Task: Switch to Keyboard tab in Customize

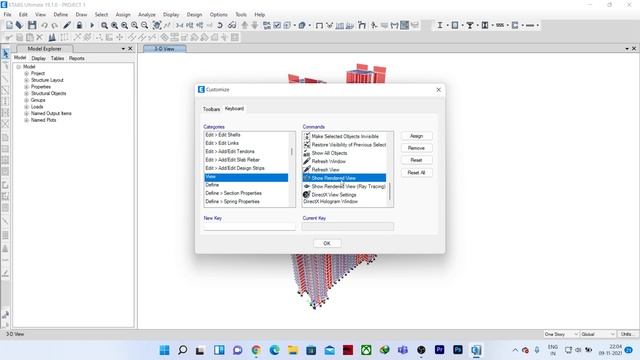Action: (x=234, y=109)
